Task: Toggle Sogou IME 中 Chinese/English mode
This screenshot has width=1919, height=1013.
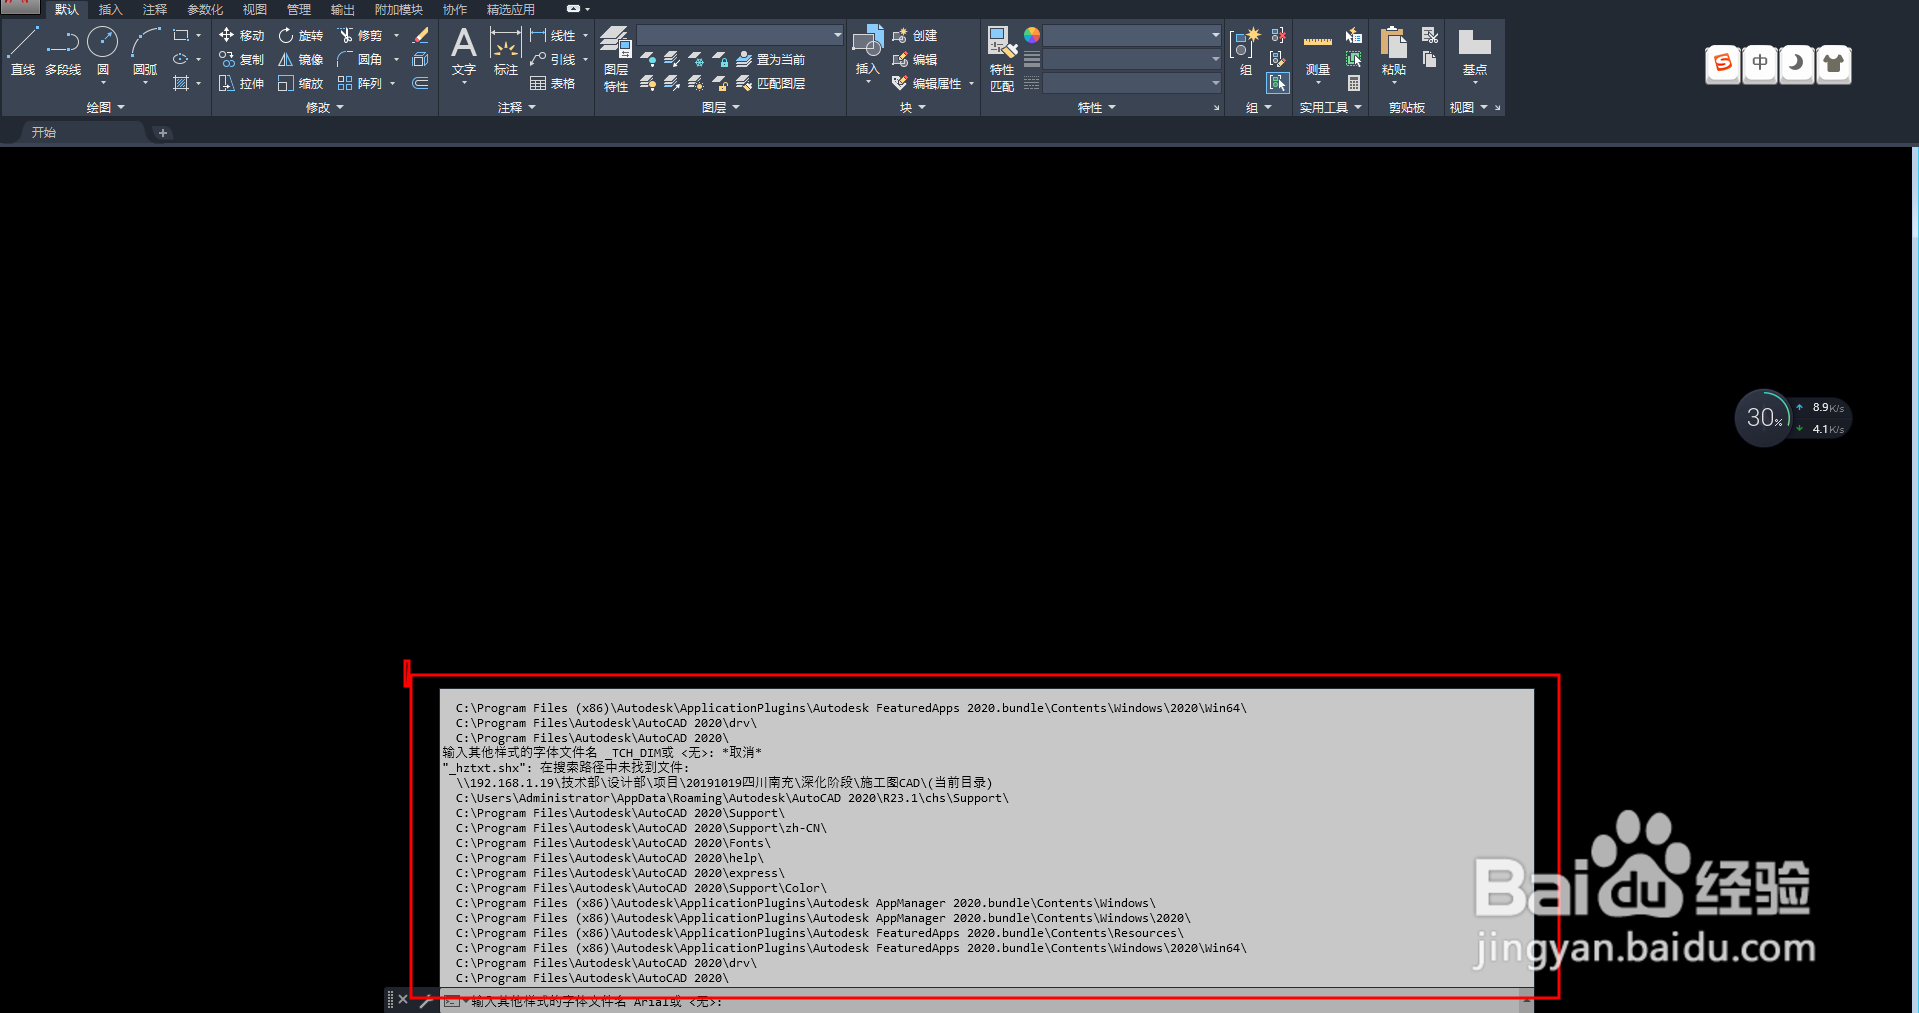Action: 1760,64
